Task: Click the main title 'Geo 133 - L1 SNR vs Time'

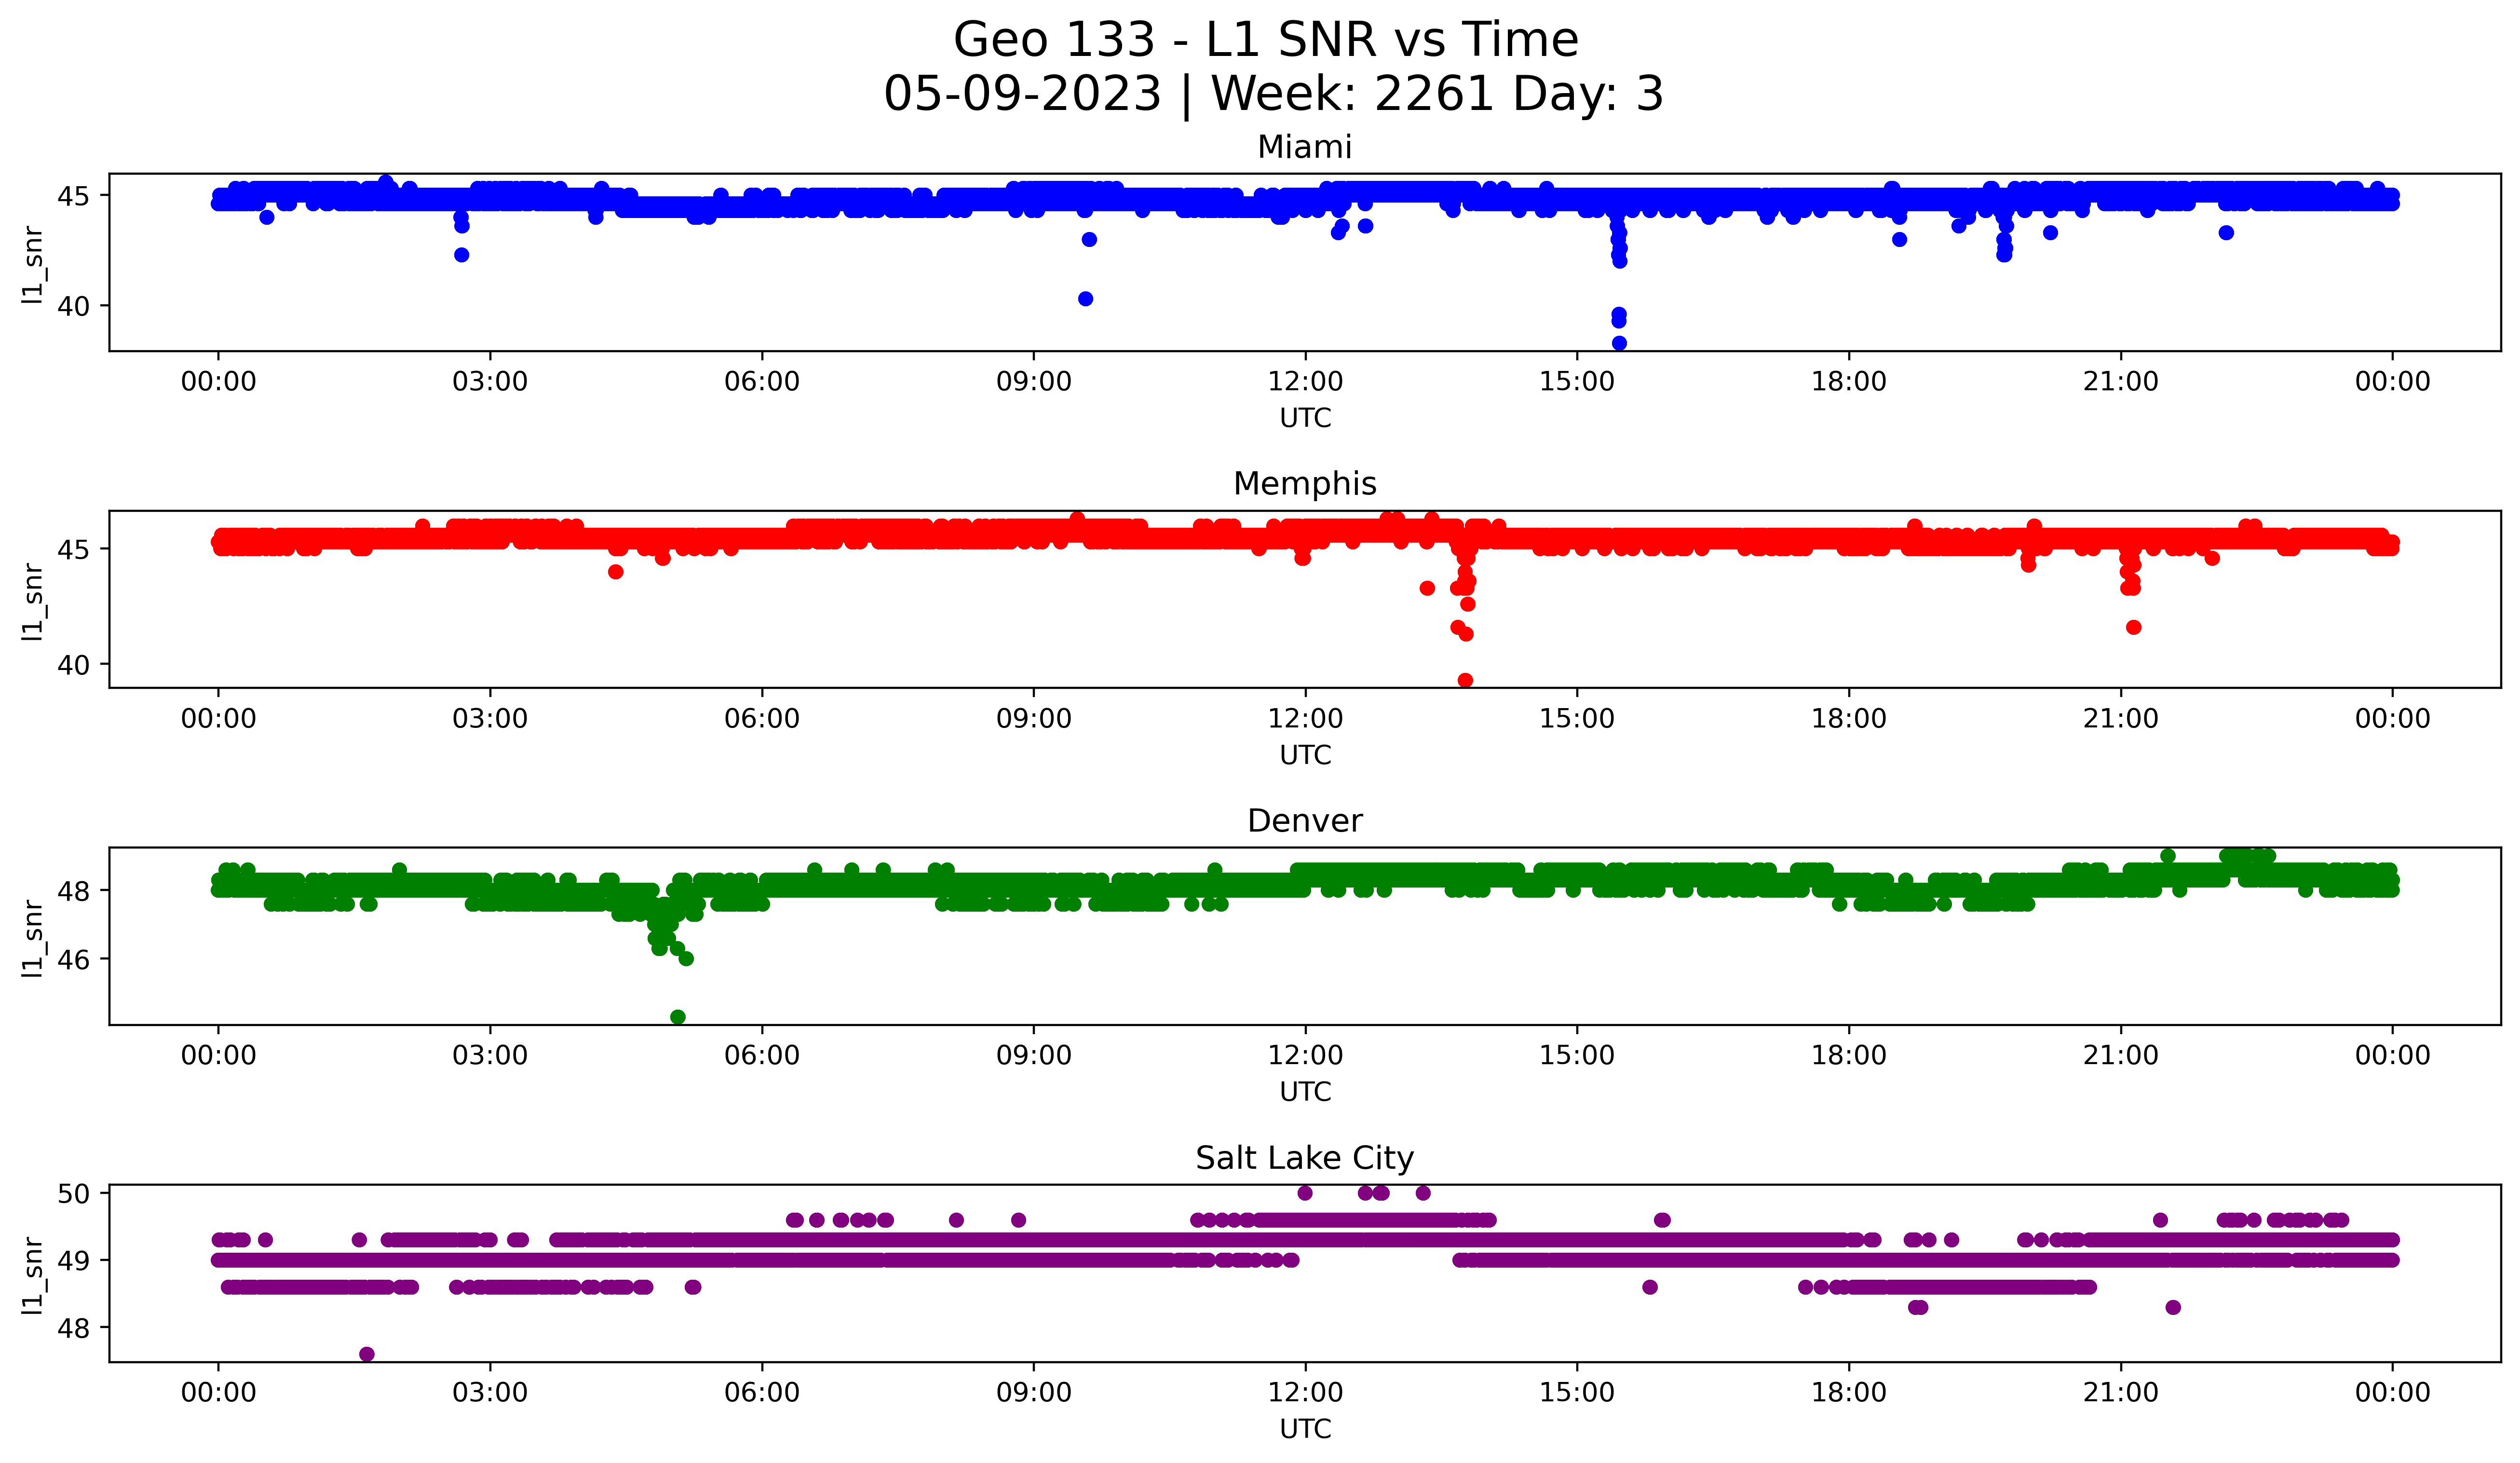Action: point(1265,41)
